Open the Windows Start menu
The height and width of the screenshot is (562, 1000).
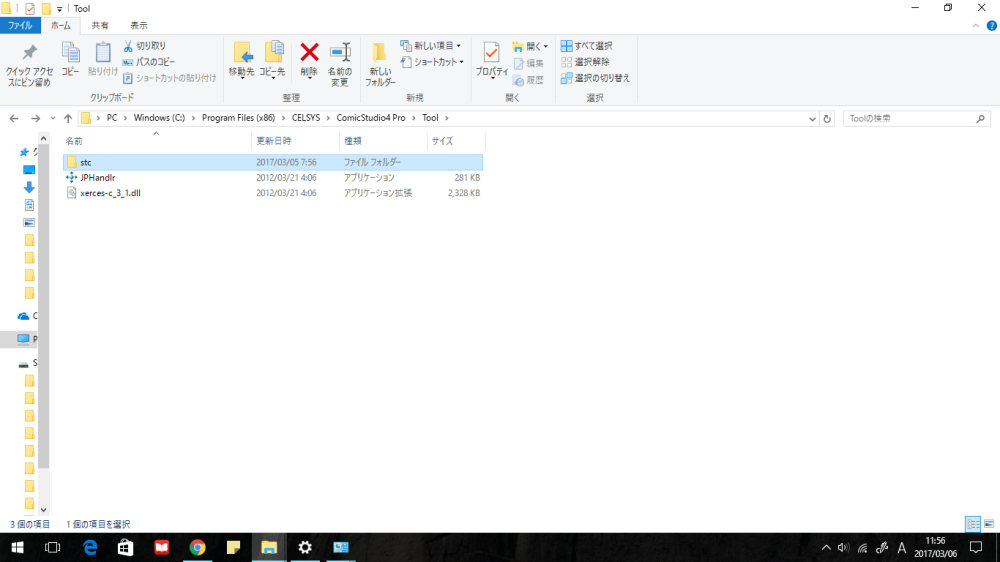tap(17, 548)
